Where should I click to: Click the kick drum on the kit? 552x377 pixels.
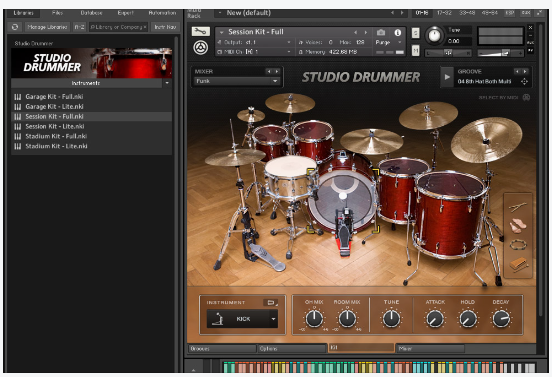342,195
